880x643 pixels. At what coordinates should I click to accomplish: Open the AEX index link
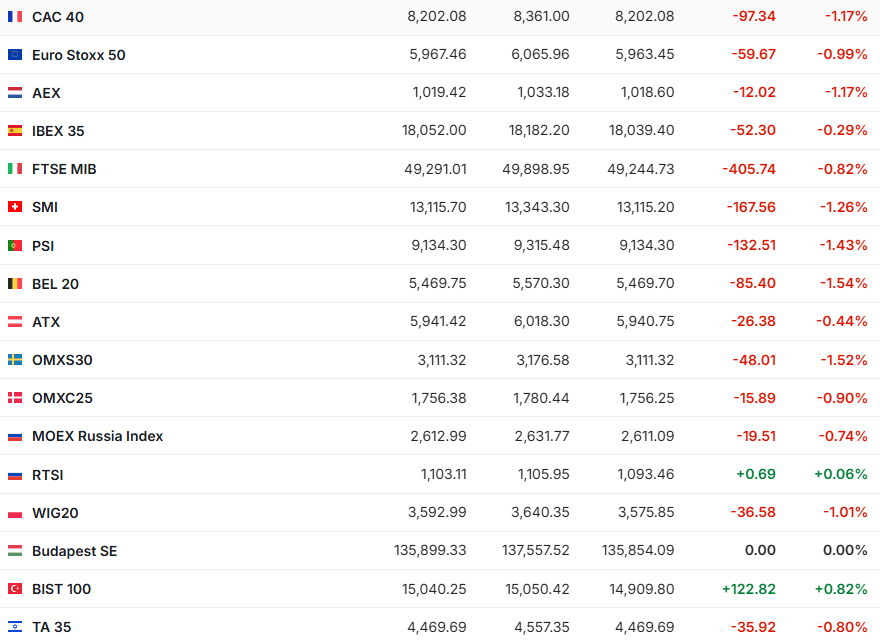click(46, 93)
